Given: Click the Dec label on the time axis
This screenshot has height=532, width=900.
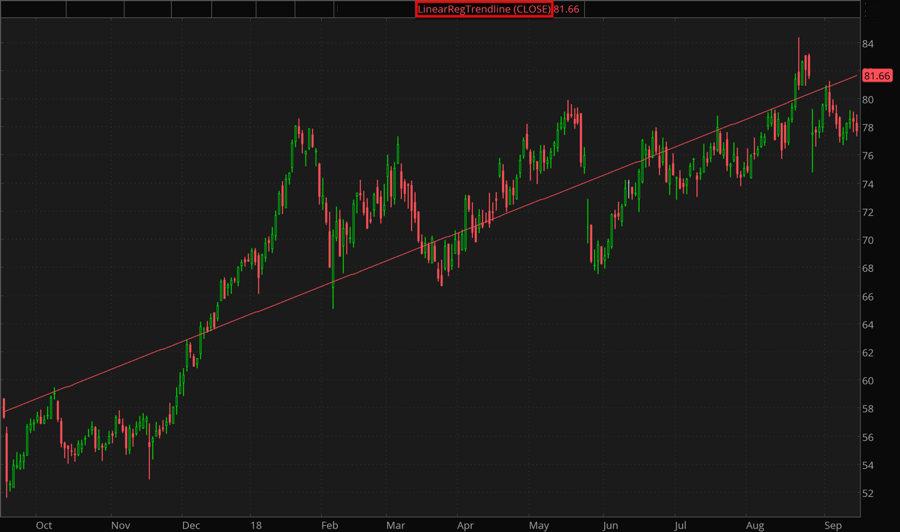Looking at the screenshot, I should [190, 523].
